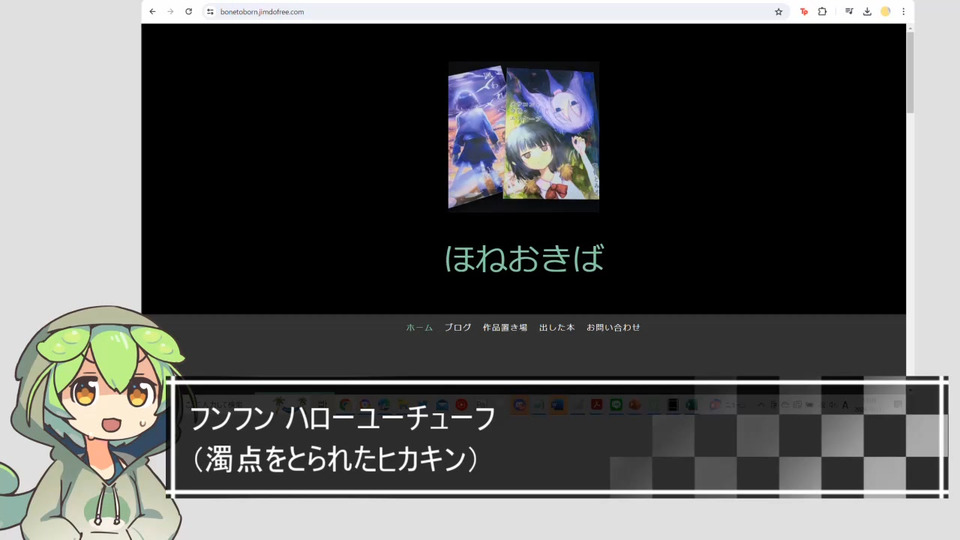Open the ブログ navigation item
The width and height of the screenshot is (960, 540).
tap(458, 328)
